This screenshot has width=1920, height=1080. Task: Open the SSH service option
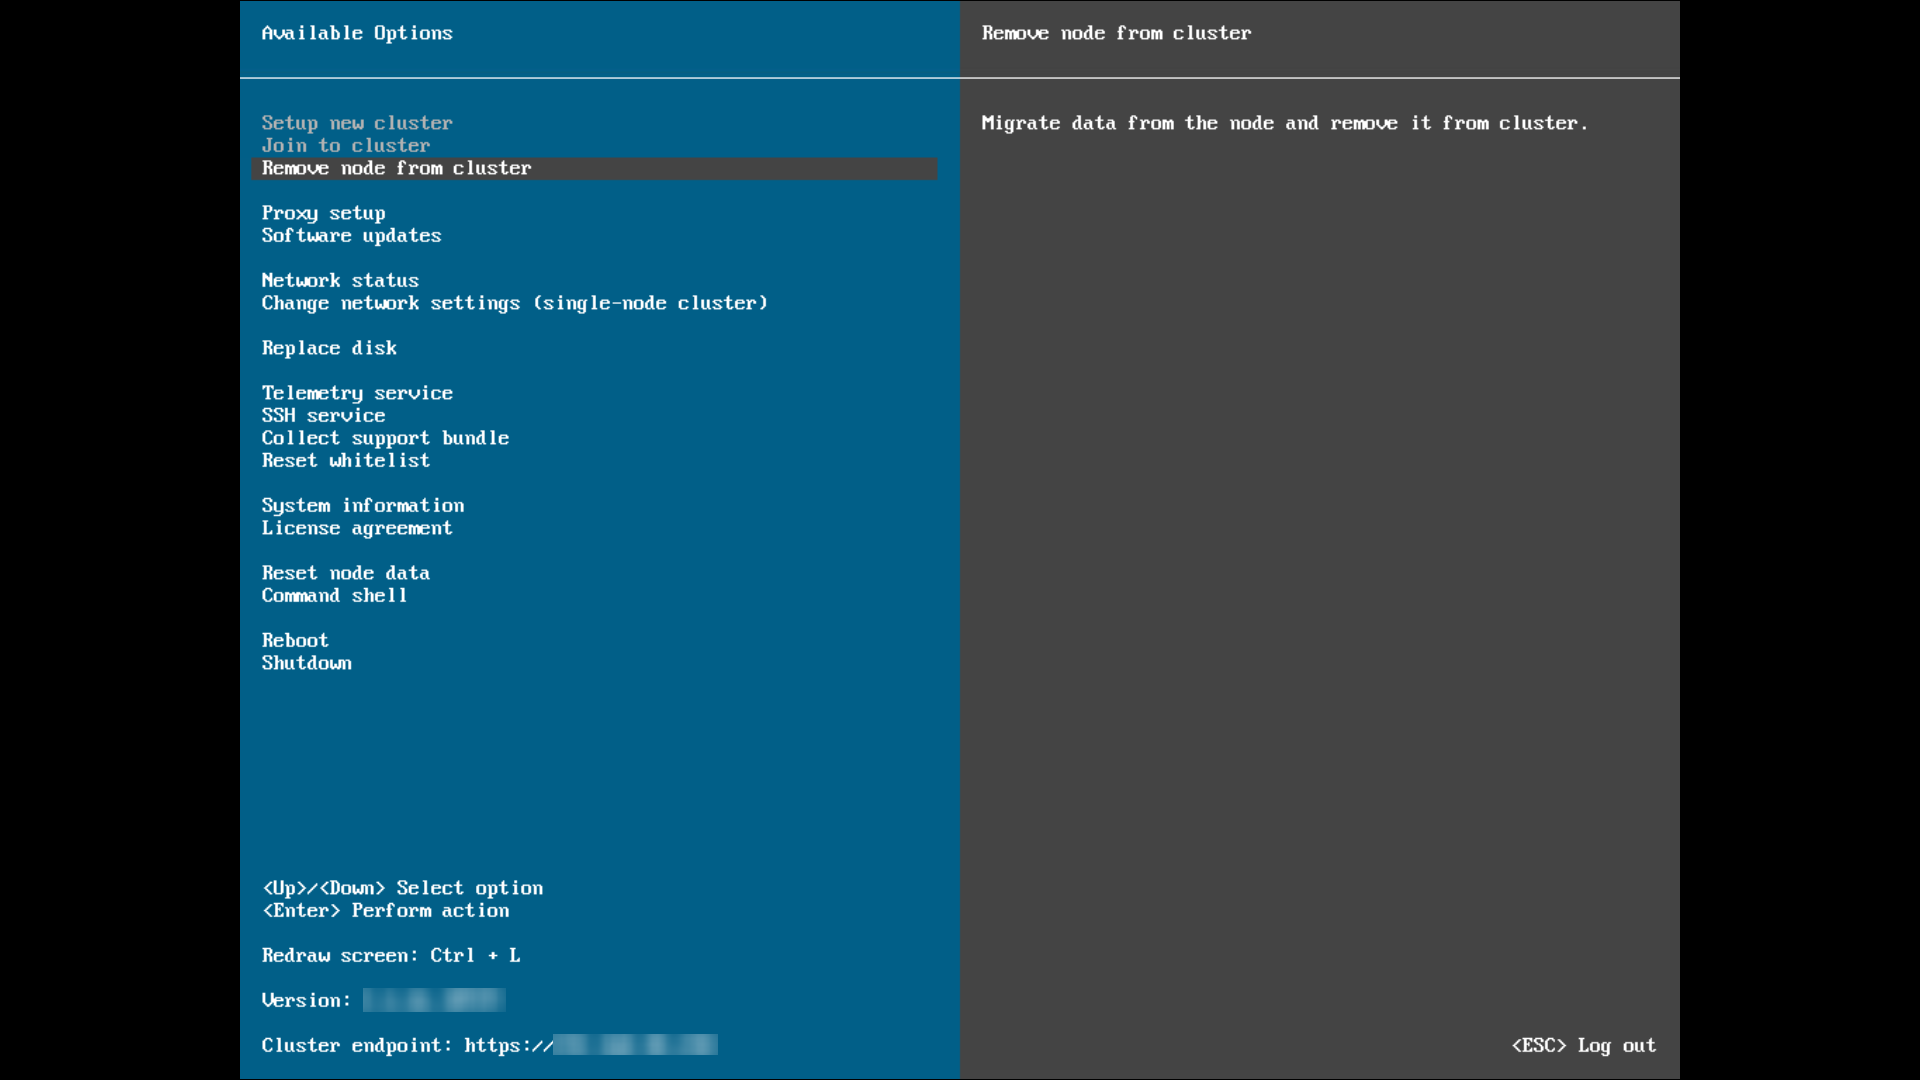323,416
